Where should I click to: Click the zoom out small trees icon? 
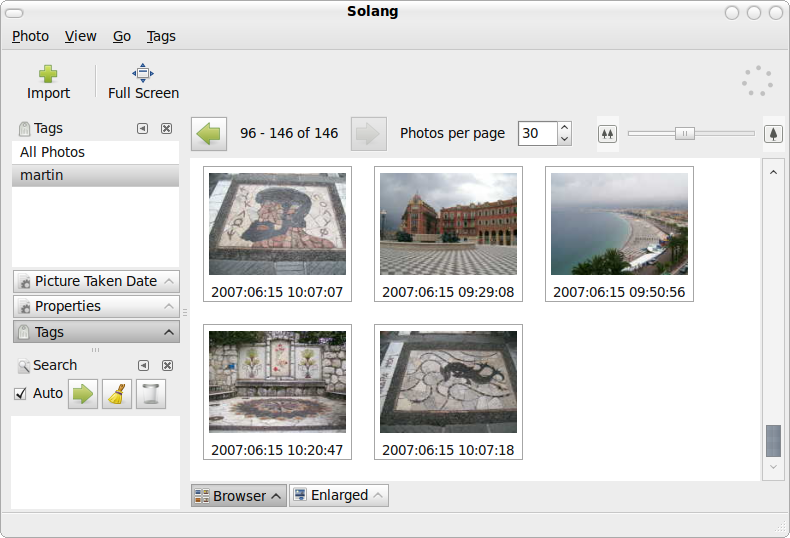click(607, 133)
